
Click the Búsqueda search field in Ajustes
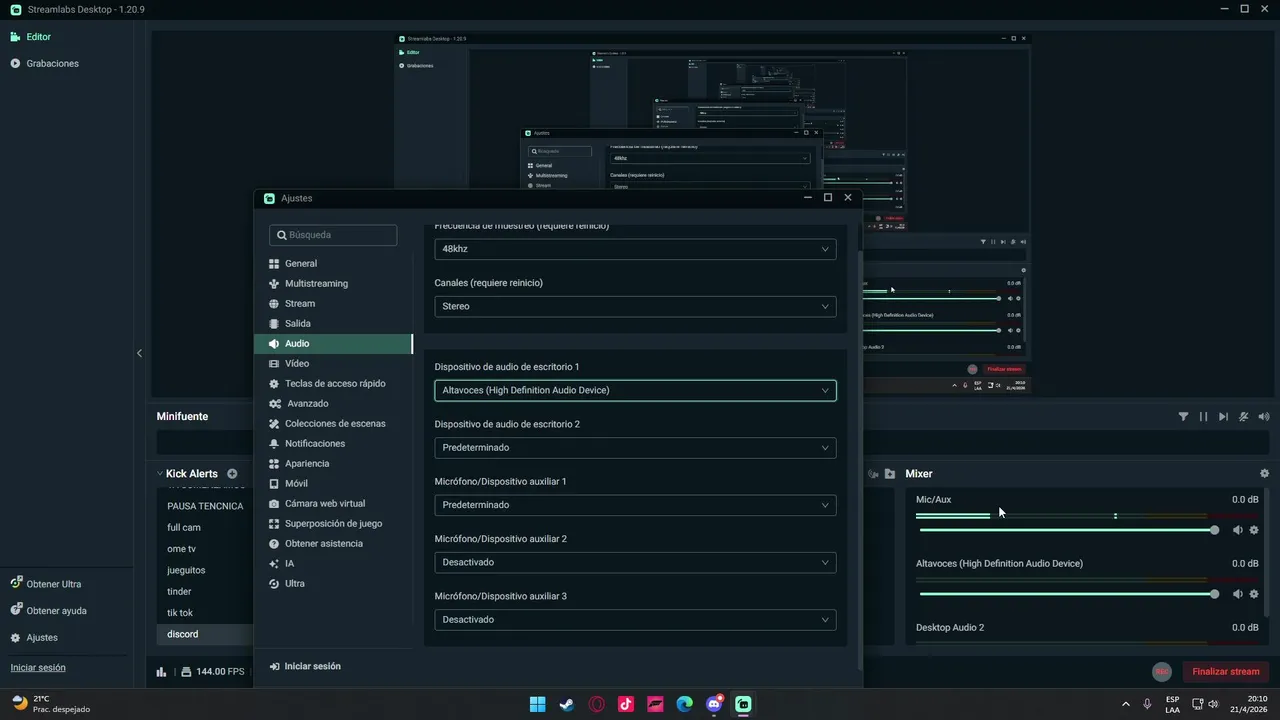(x=333, y=235)
